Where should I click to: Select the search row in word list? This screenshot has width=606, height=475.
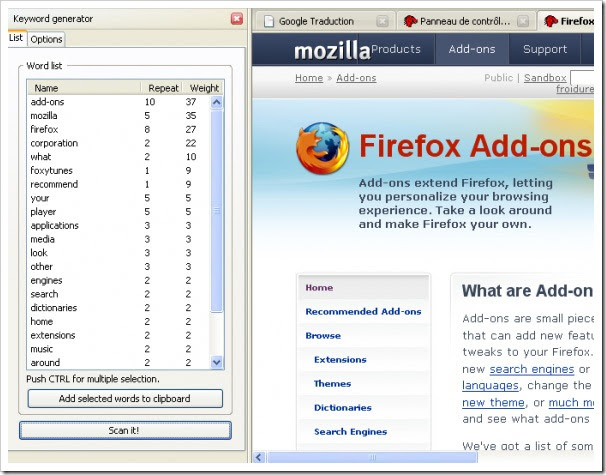pos(119,294)
